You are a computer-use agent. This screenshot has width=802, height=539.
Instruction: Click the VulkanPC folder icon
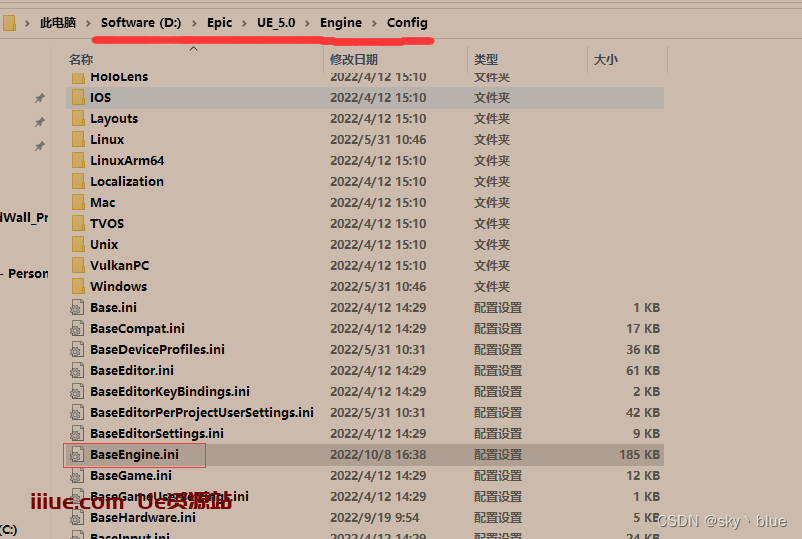(x=78, y=266)
